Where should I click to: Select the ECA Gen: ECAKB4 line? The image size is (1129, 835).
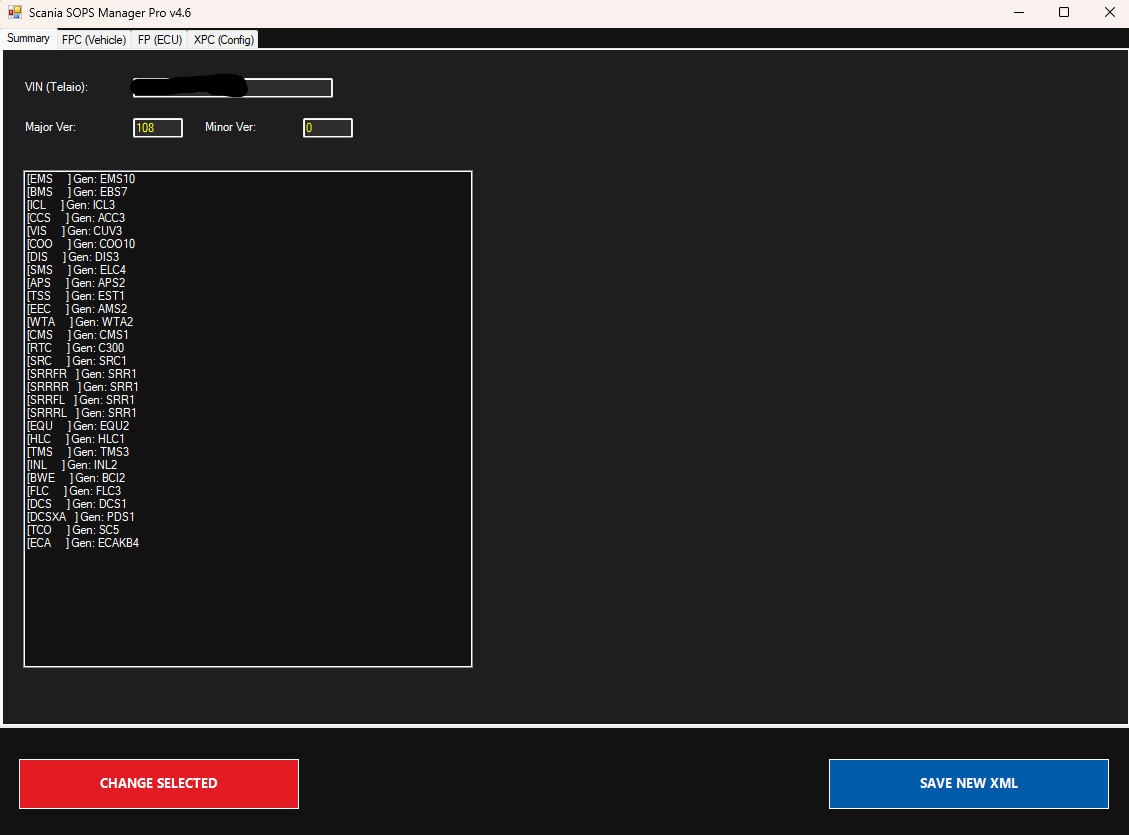point(83,543)
